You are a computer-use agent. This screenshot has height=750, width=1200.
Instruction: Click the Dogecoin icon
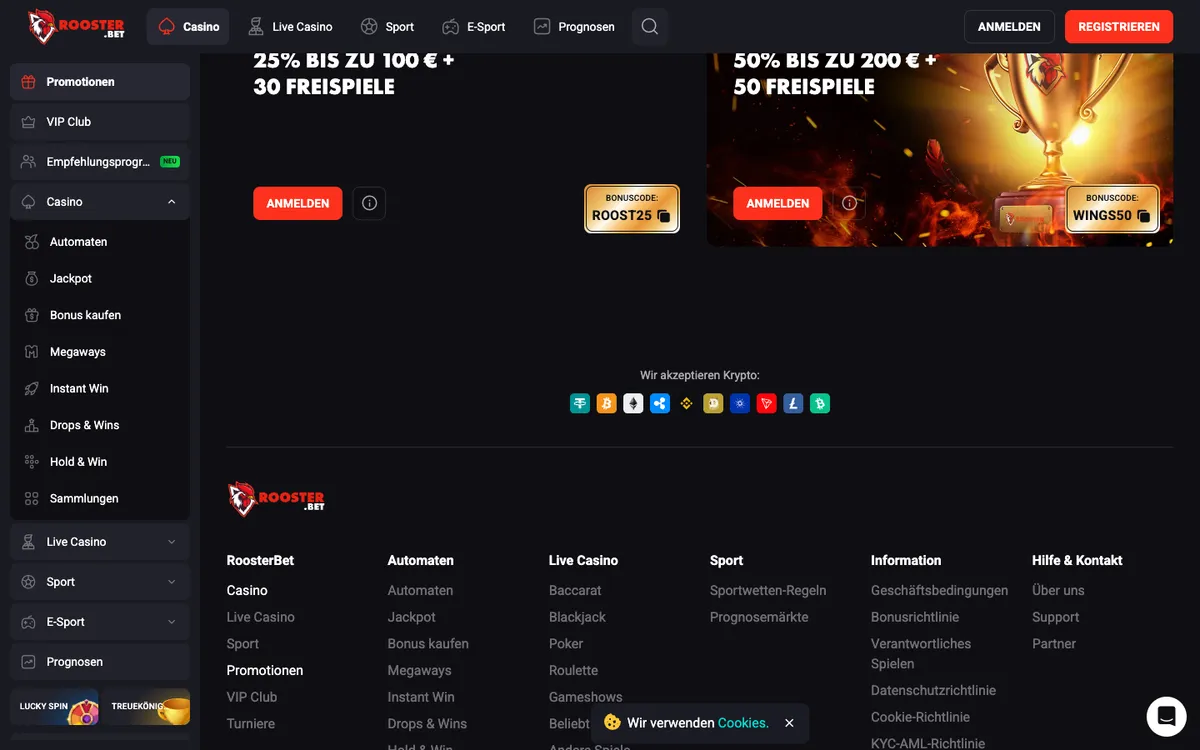coord(713,404)
